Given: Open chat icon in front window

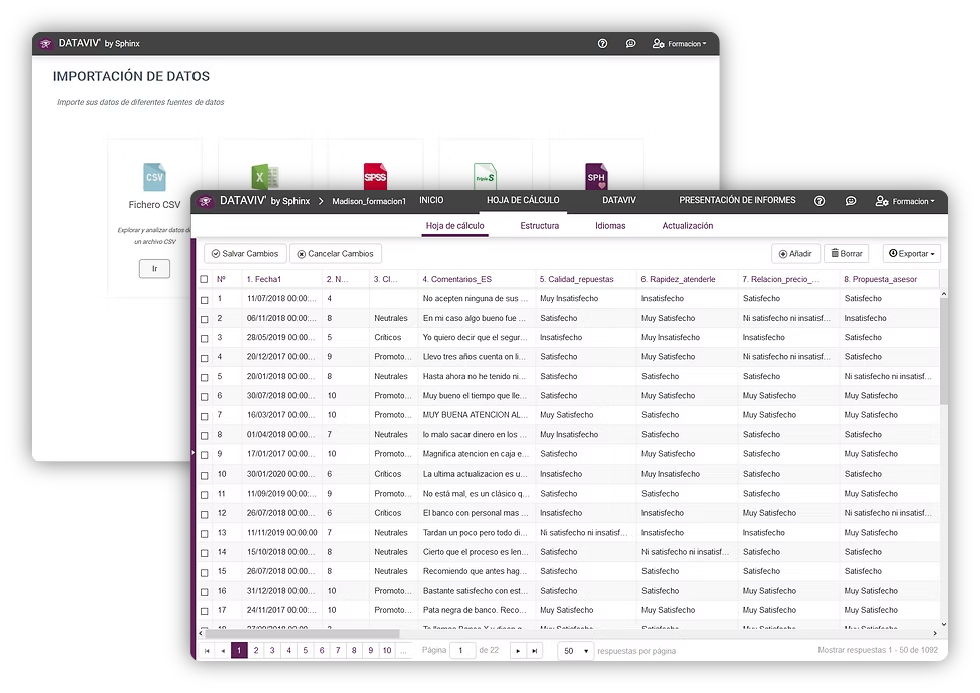Looking at the screenshot, I should click(x=851, y=201).
